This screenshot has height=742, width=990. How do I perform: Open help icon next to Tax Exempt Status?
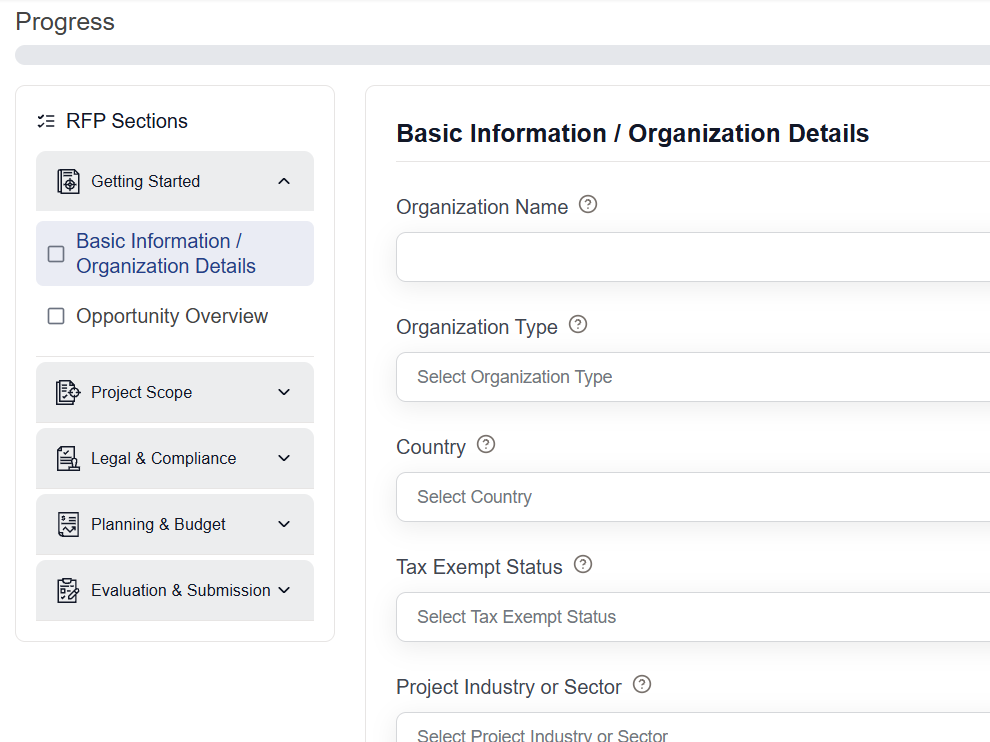tap(583, 565)
